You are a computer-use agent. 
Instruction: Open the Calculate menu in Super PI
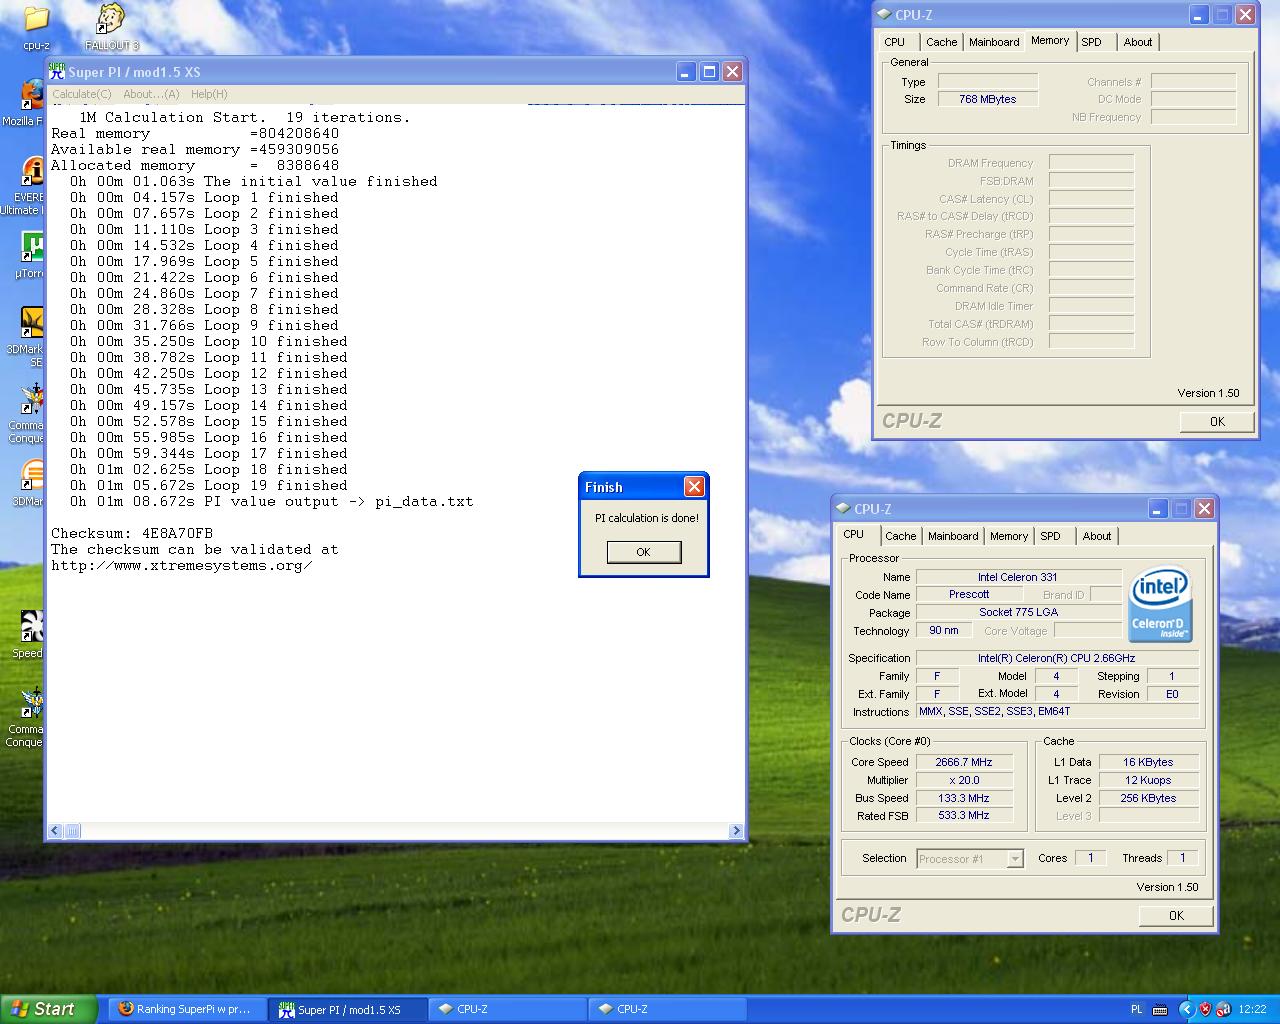coord(82,94)
